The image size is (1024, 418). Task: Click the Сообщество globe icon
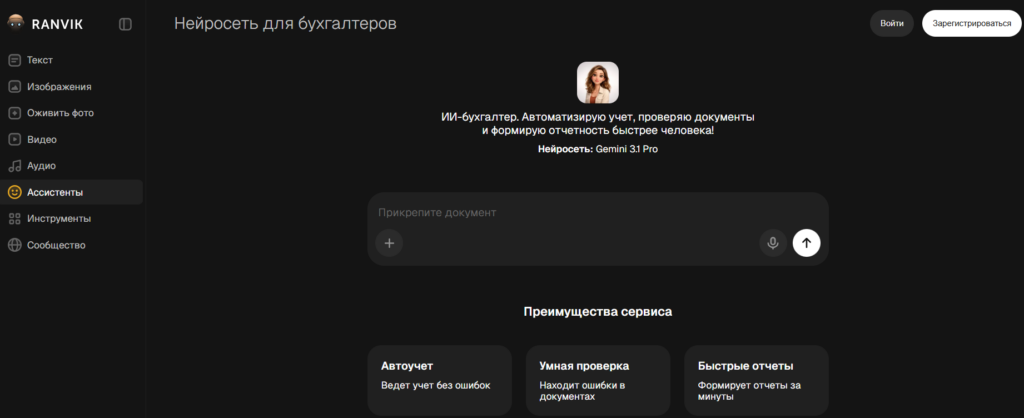tap(14, 245)
